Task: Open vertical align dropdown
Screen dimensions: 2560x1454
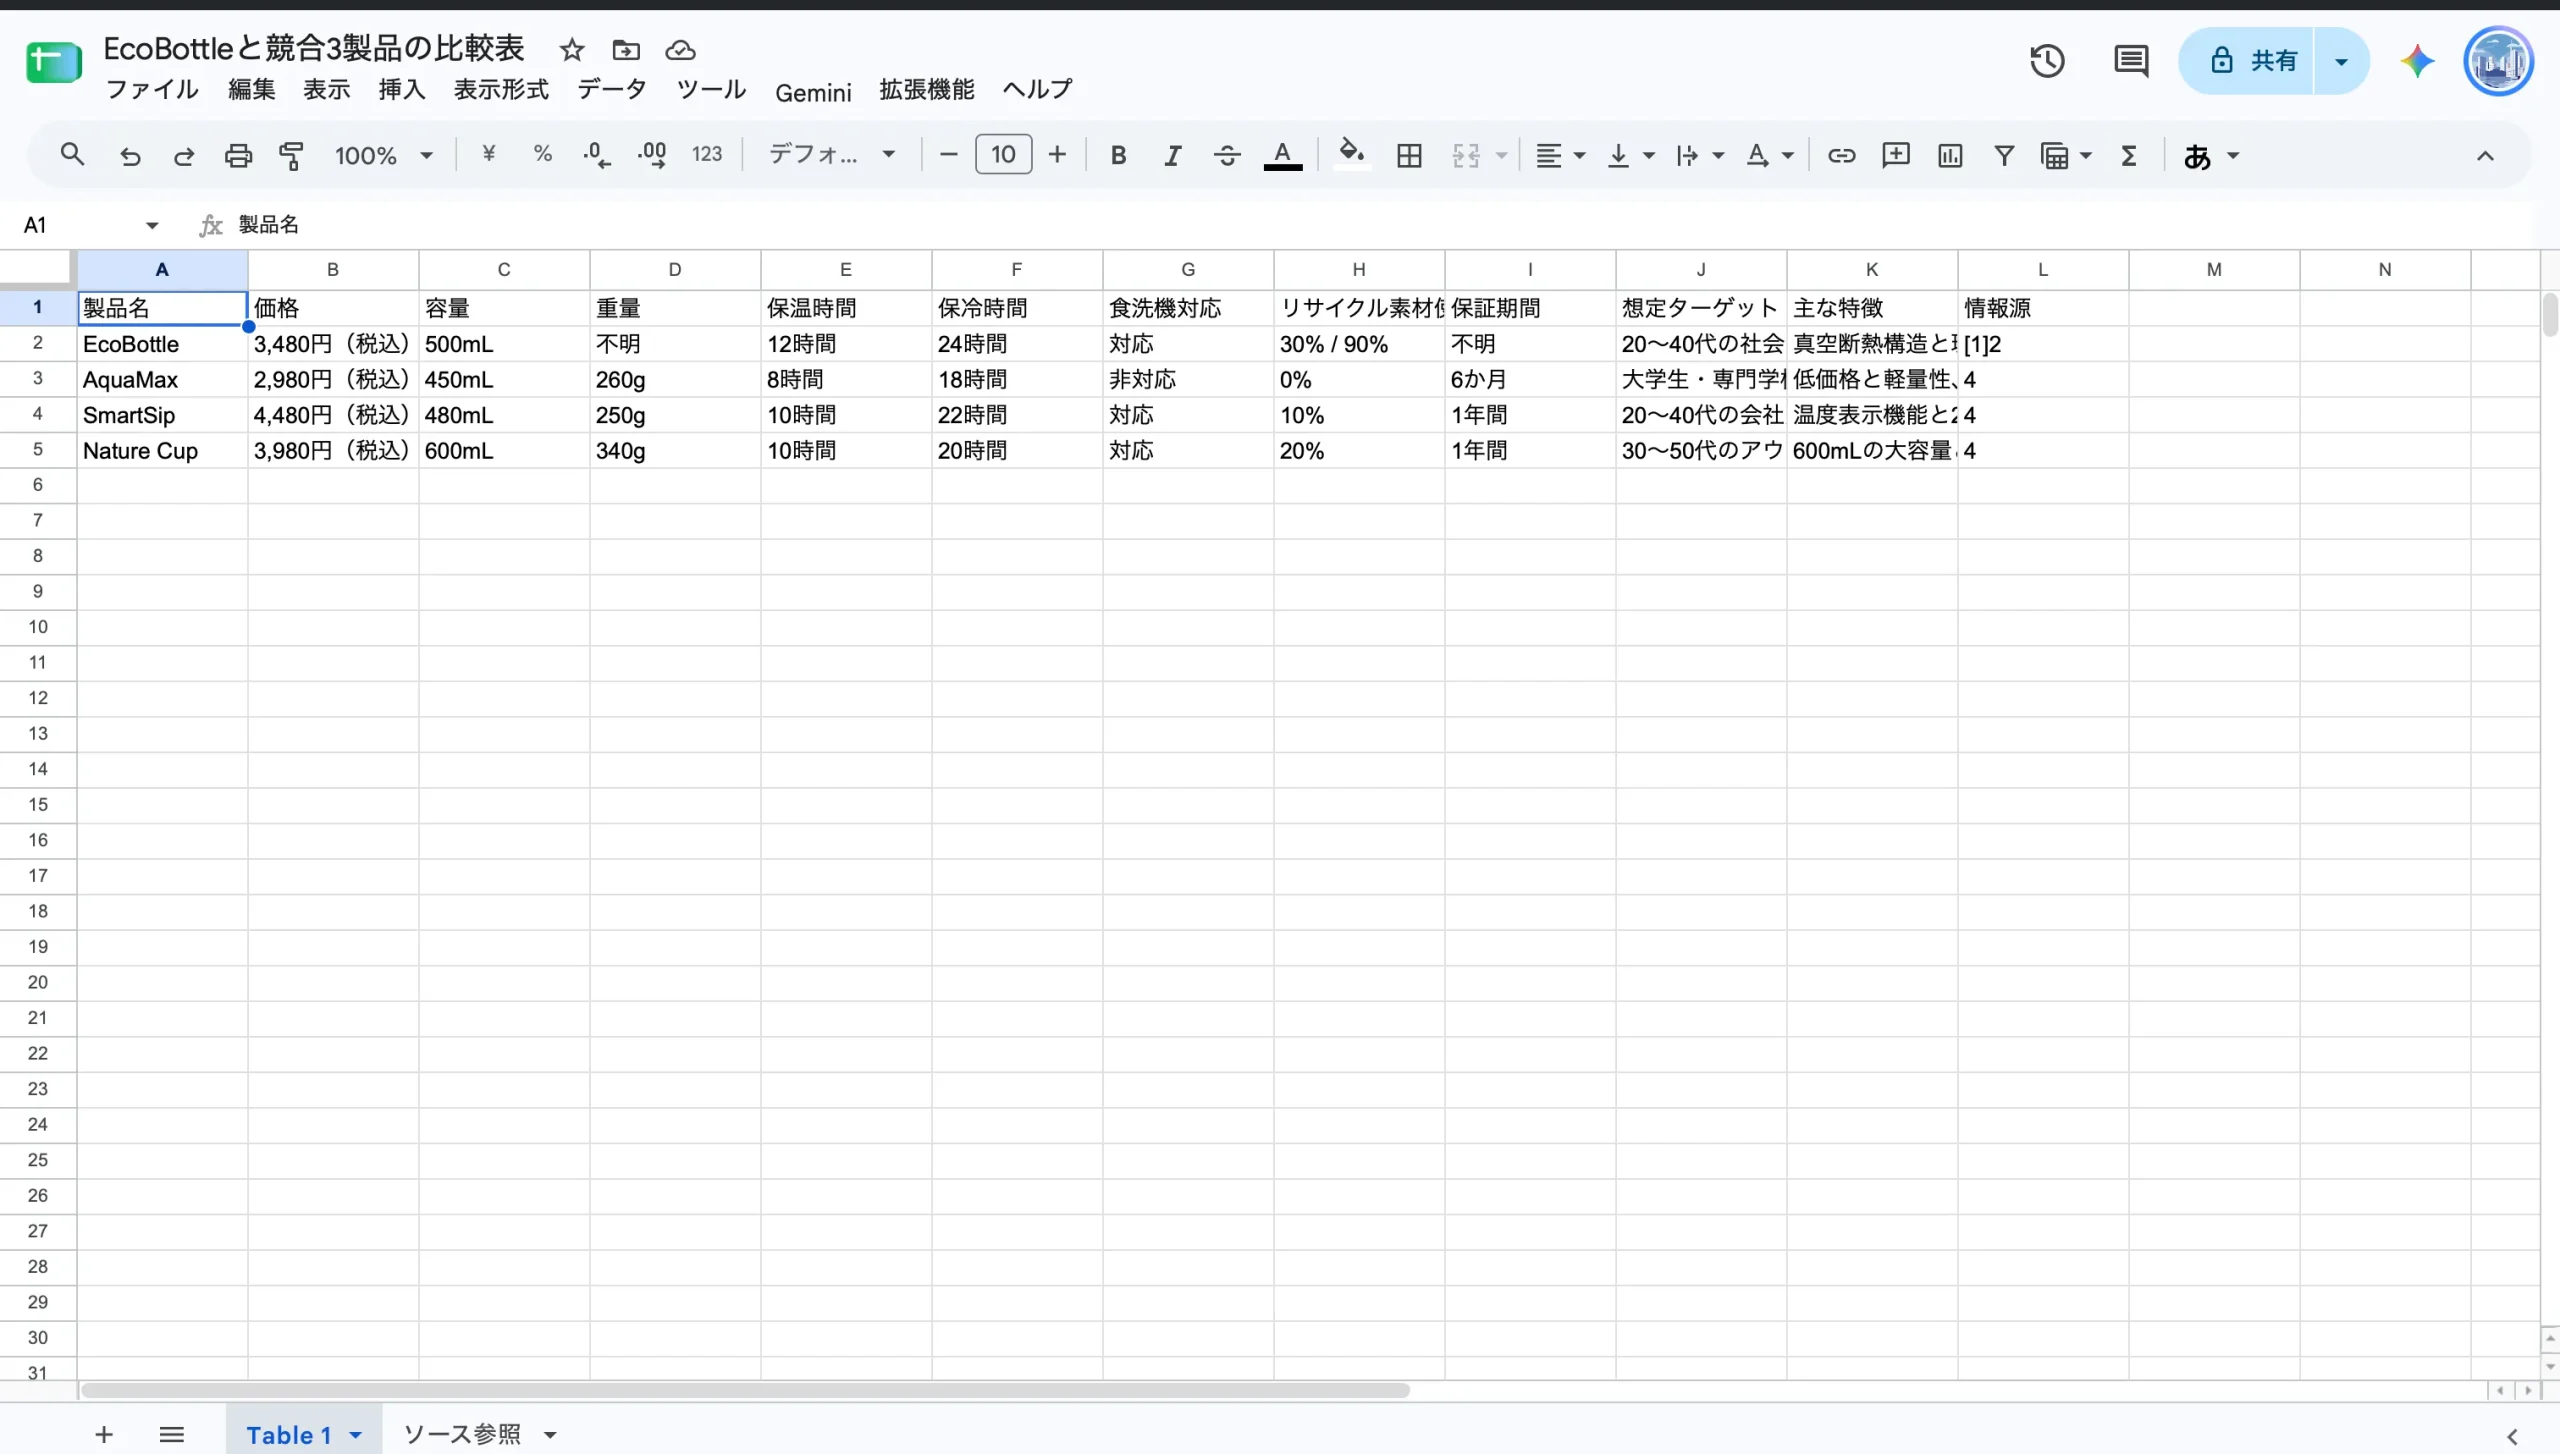Action: point(1630,155)
